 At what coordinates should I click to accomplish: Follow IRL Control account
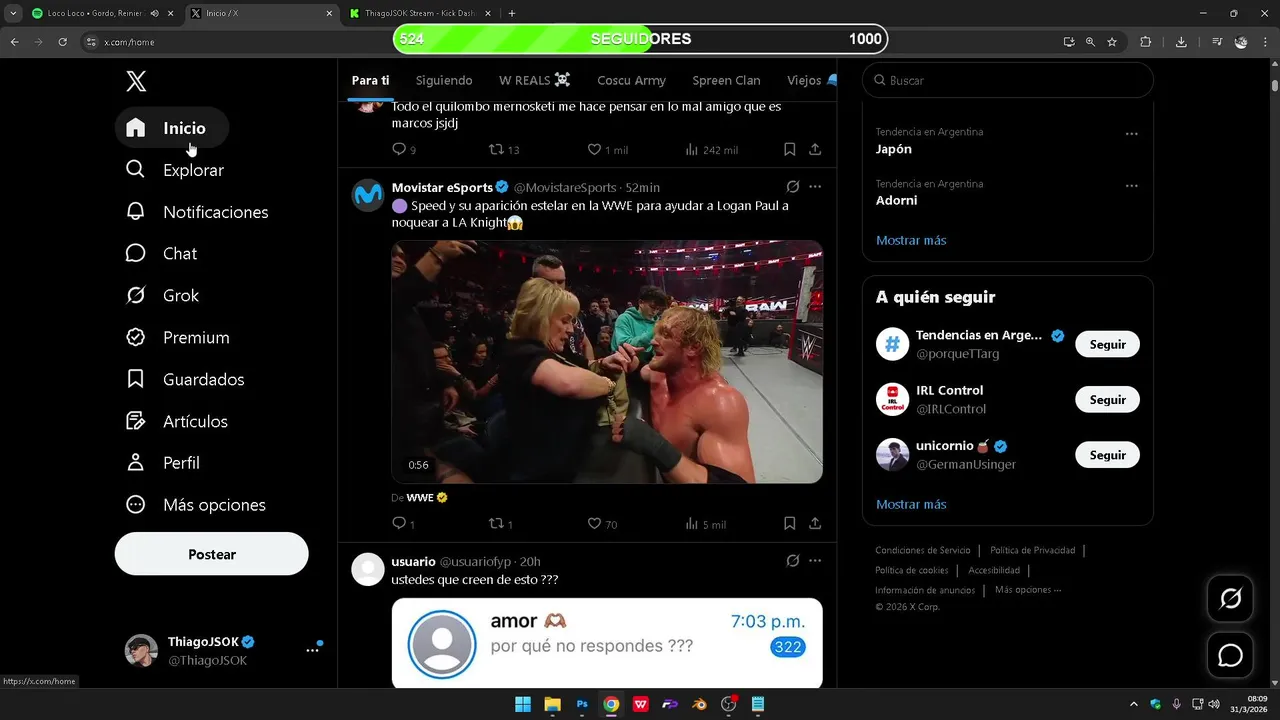pos(1107,400)
